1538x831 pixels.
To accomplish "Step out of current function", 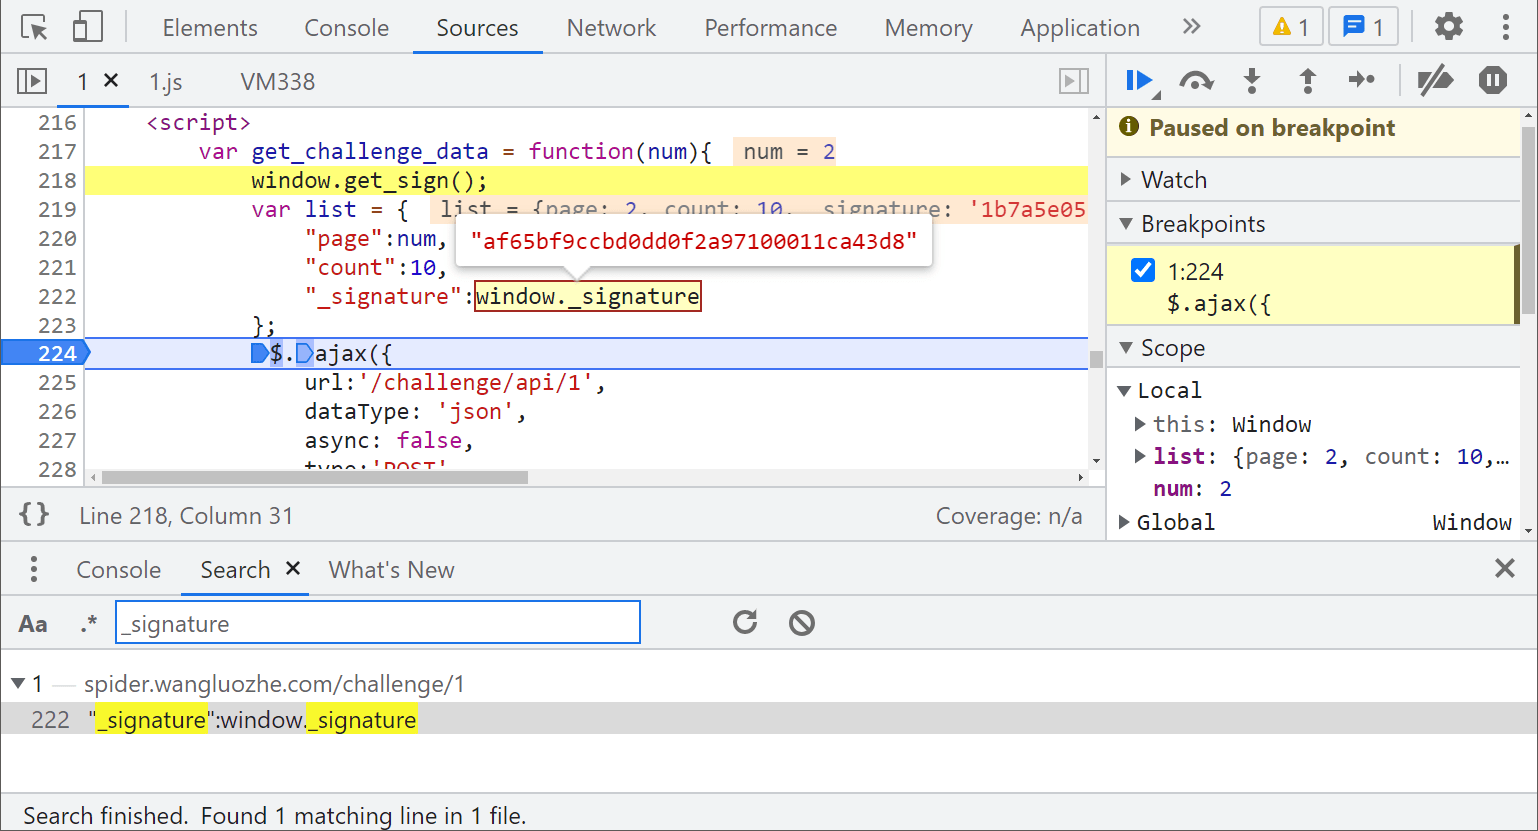I will (x=1307, y=81).
